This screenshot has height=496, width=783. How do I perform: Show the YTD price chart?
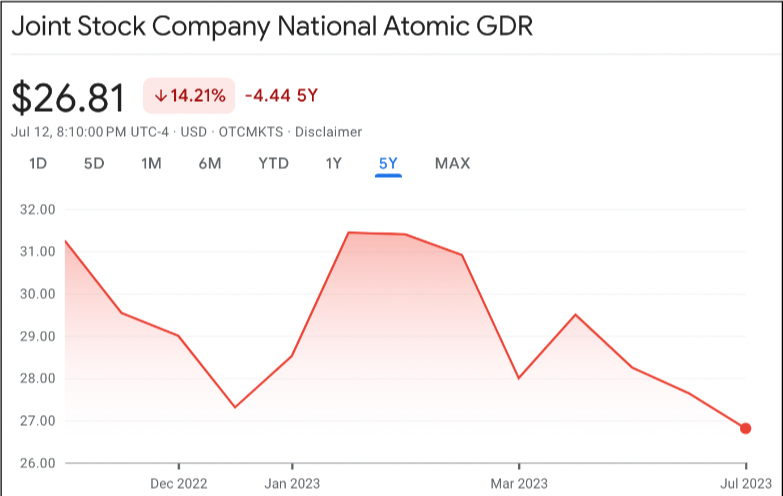[274, 163]
